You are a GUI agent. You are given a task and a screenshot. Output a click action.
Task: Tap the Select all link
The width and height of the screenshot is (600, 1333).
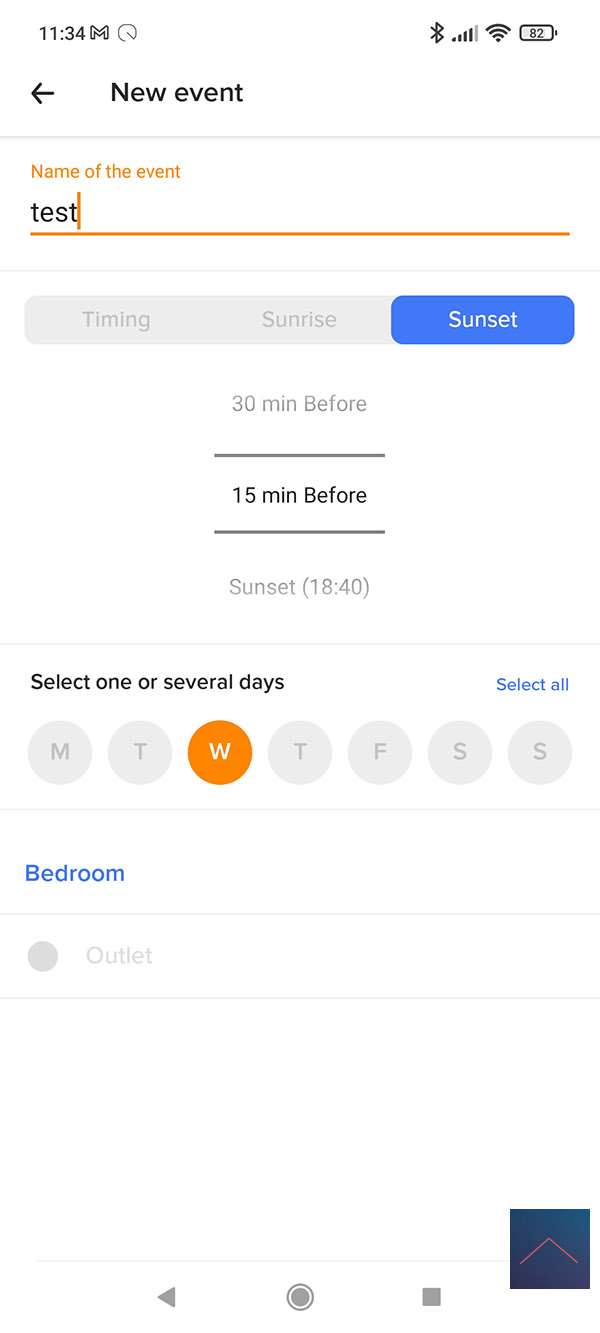pyautogui.click(x=532, y=685)
